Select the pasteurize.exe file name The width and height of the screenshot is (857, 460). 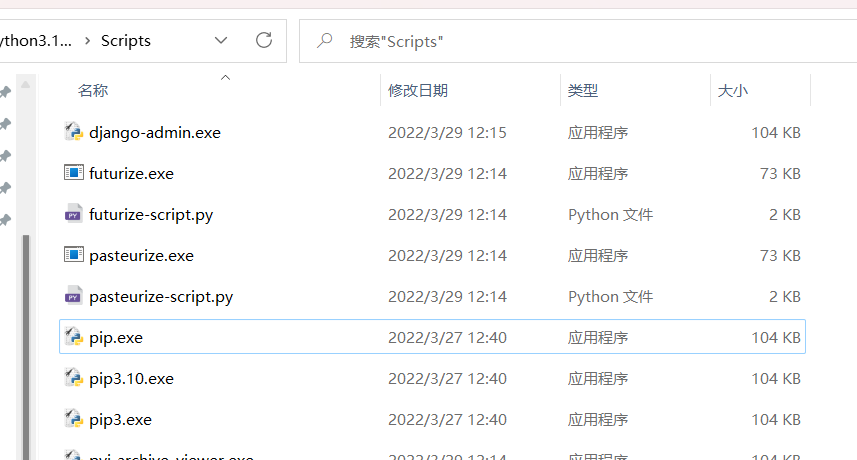pyautogui.click(x=142, y=256)
